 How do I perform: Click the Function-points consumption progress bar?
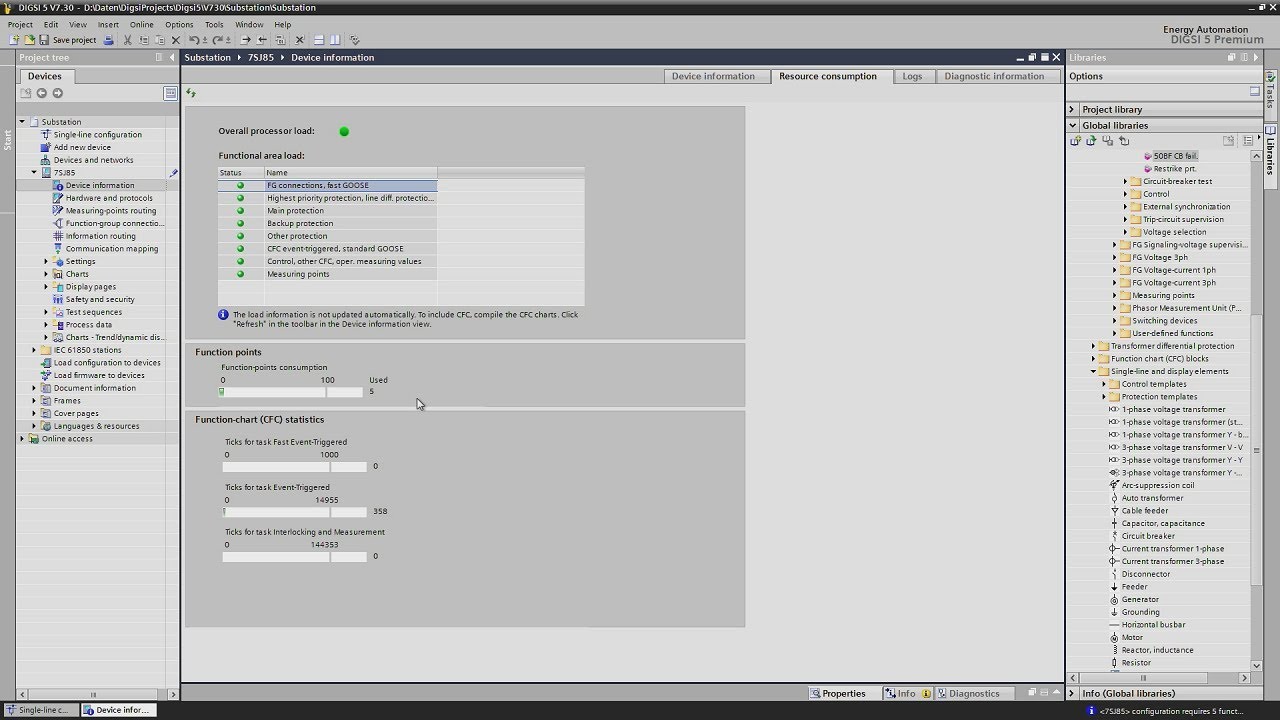tap(292, 392)
